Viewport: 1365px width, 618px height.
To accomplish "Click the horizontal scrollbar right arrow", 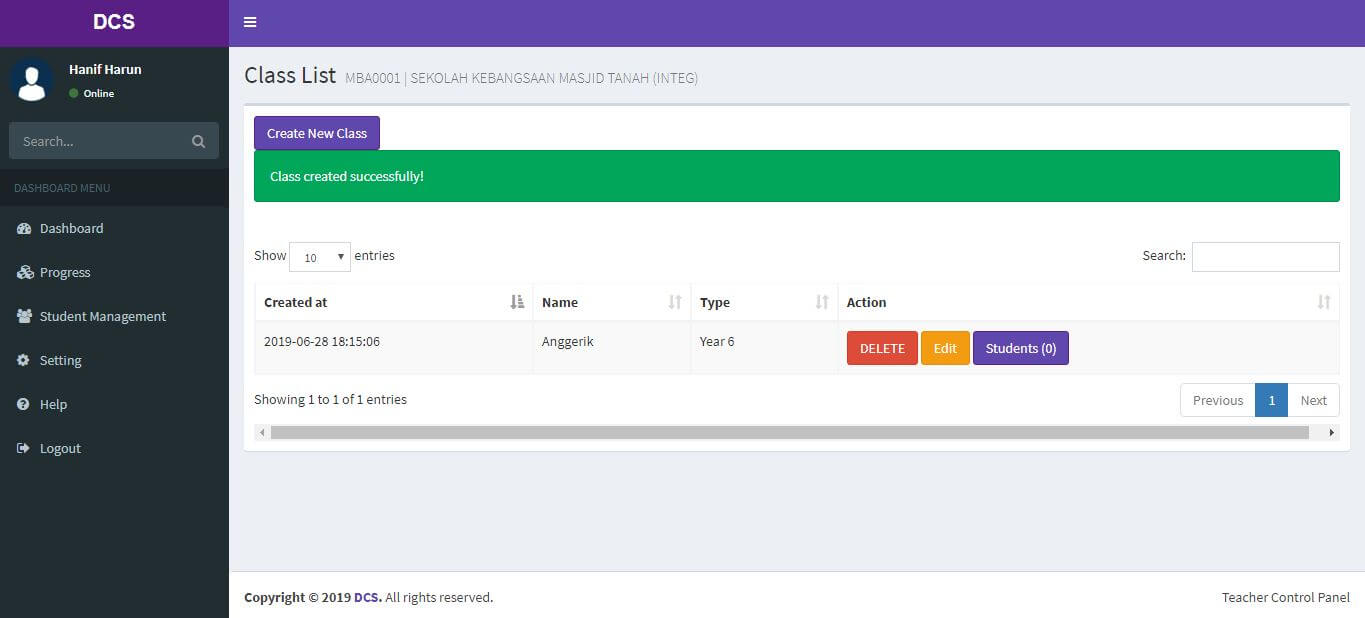I will pyautogui.click(x=1332, y=433).
